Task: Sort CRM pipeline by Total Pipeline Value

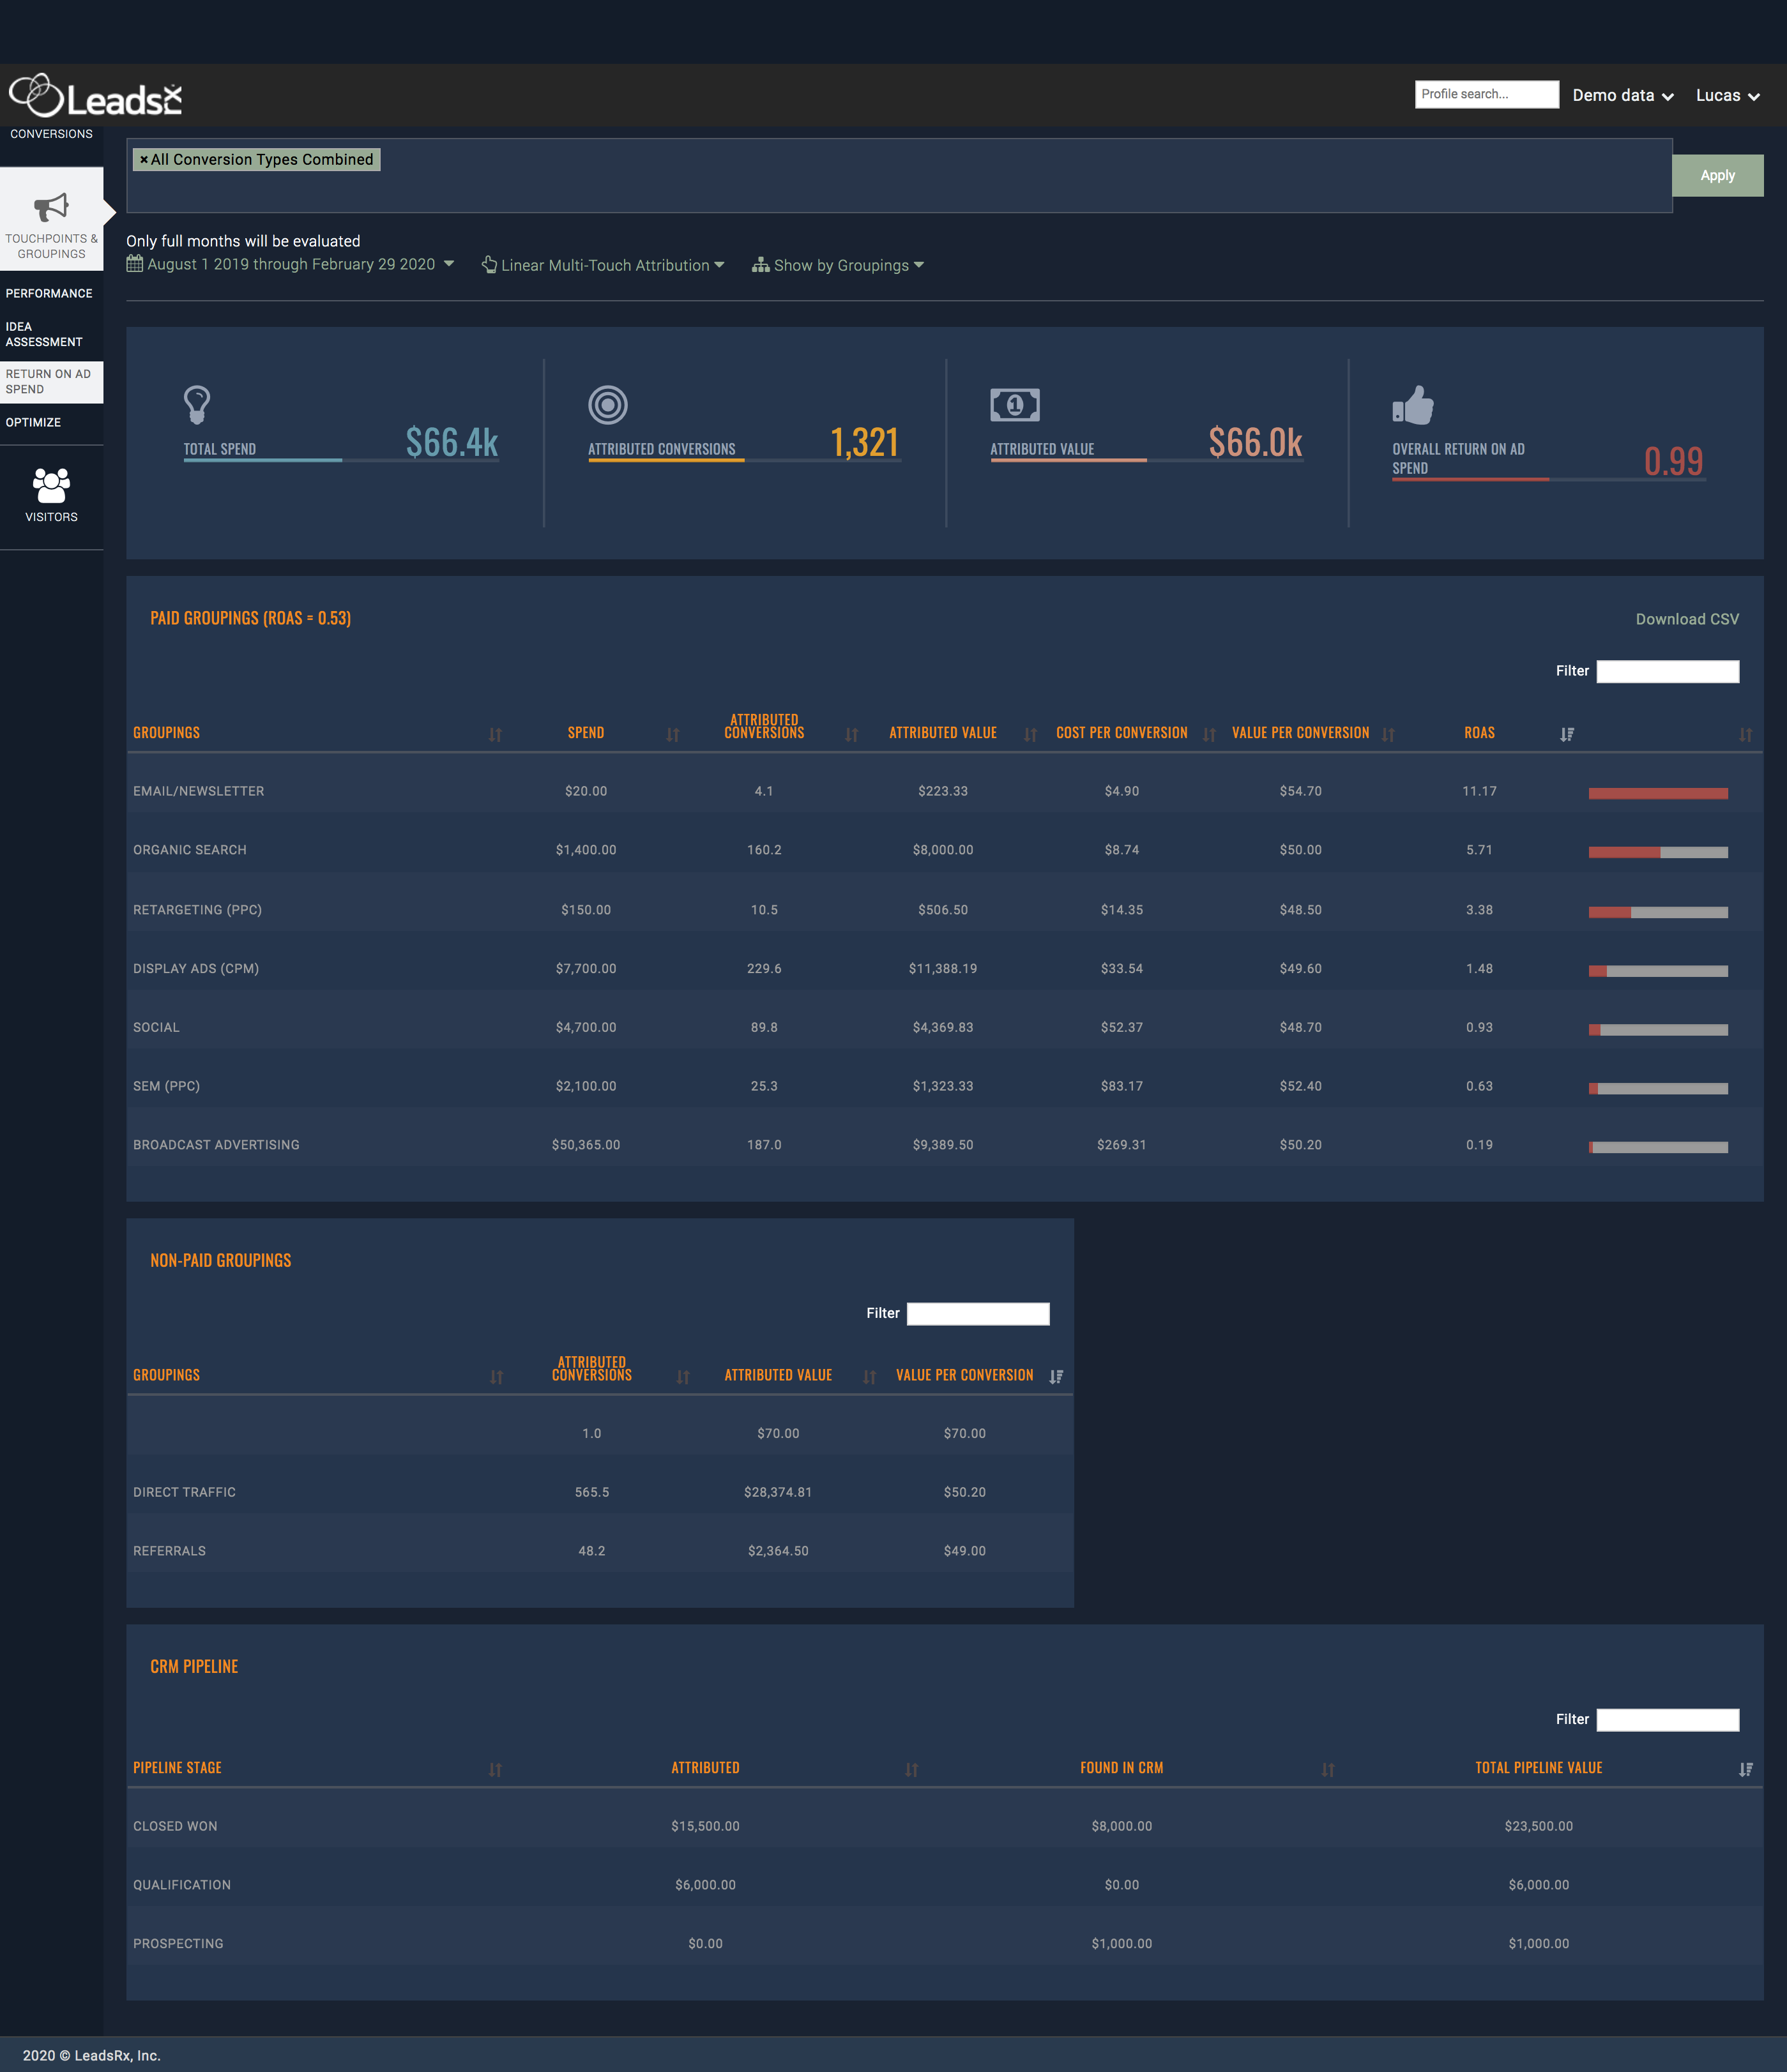Action: click(1745, 1770)
